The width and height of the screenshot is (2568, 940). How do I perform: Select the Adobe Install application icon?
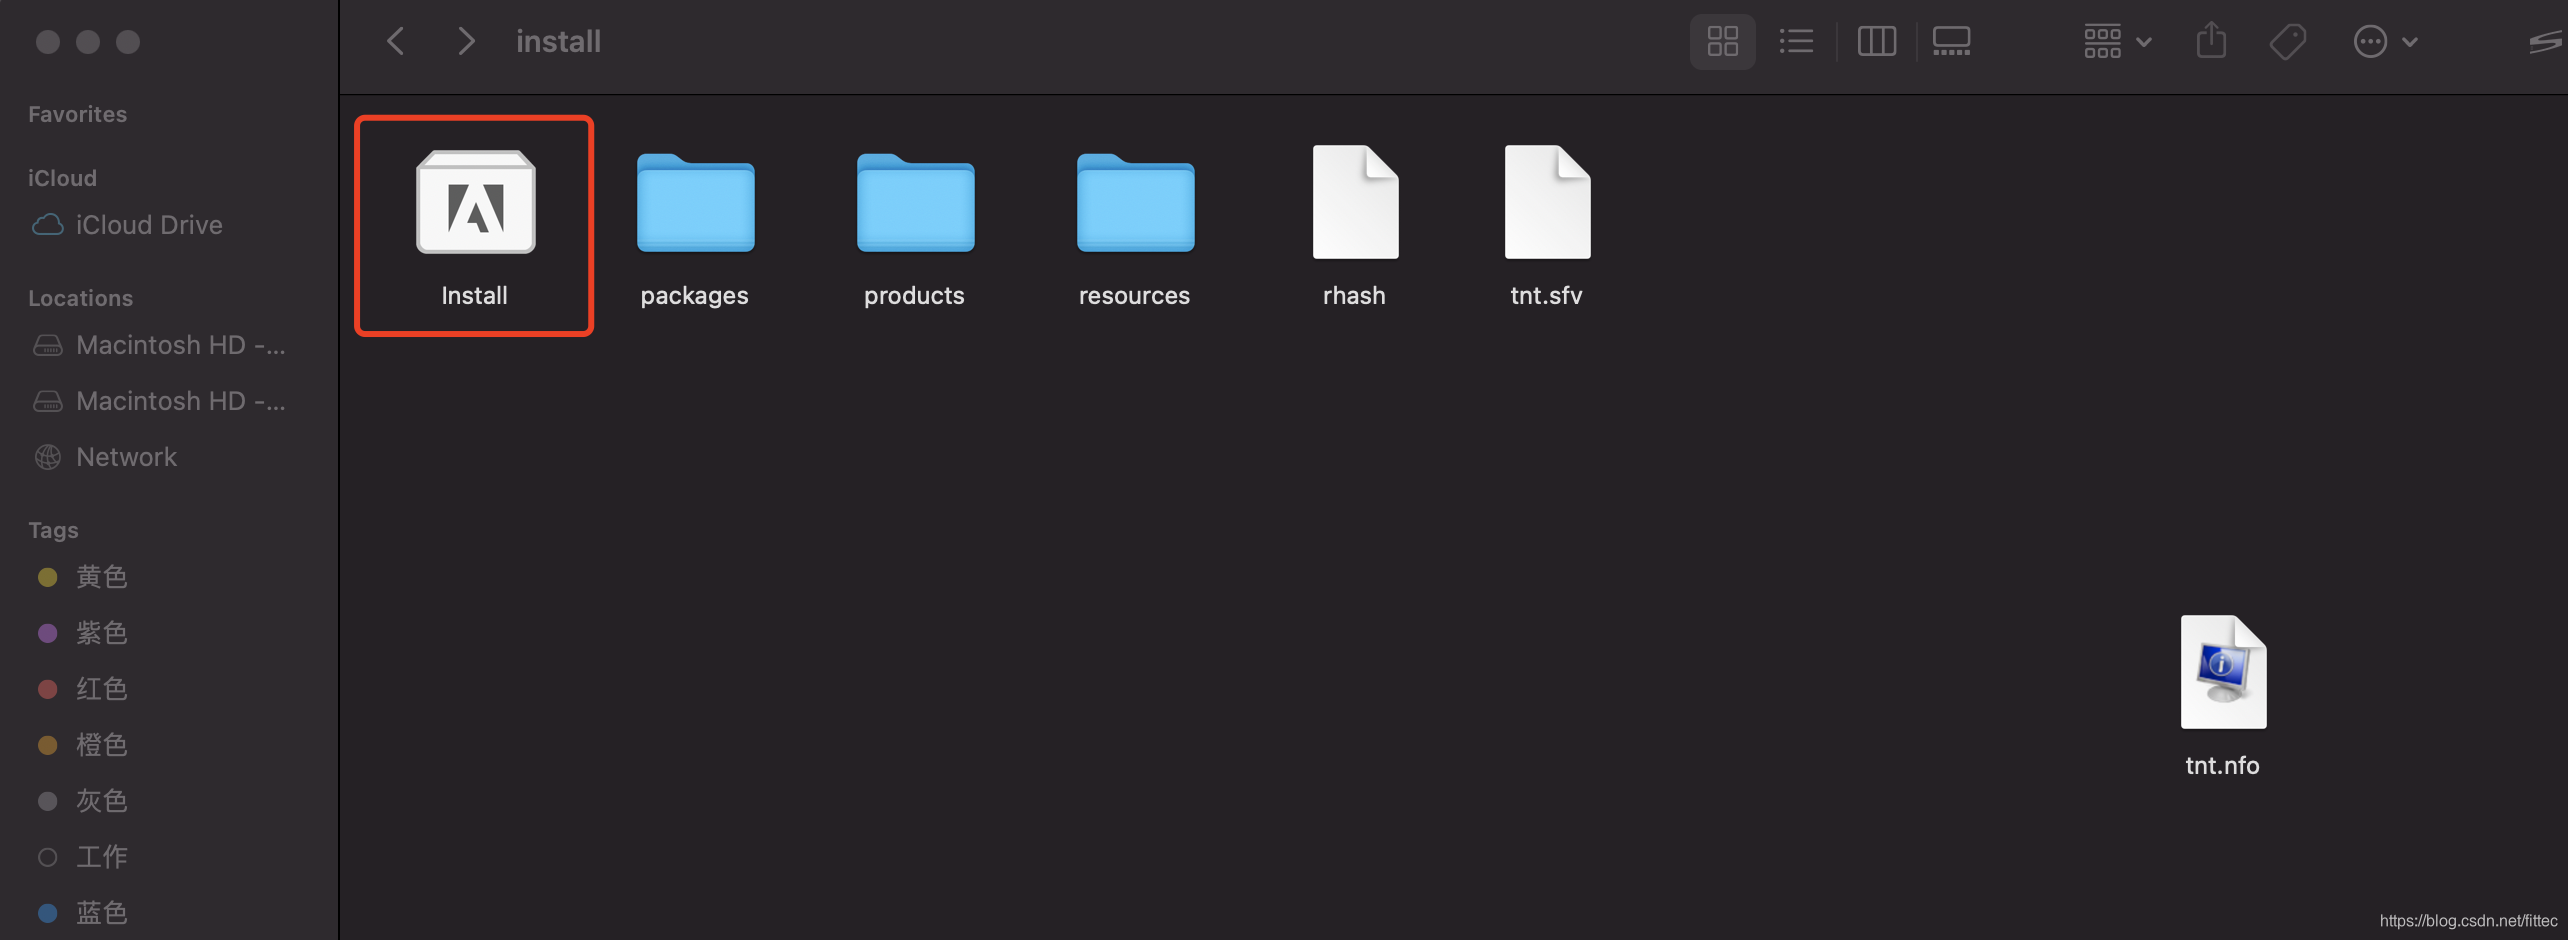point(475,202)
